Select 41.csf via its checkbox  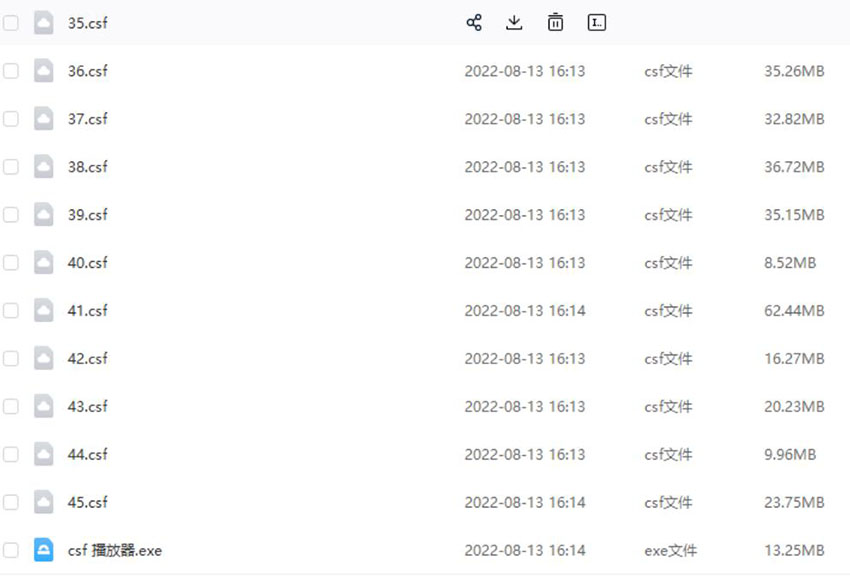[11, 310]
